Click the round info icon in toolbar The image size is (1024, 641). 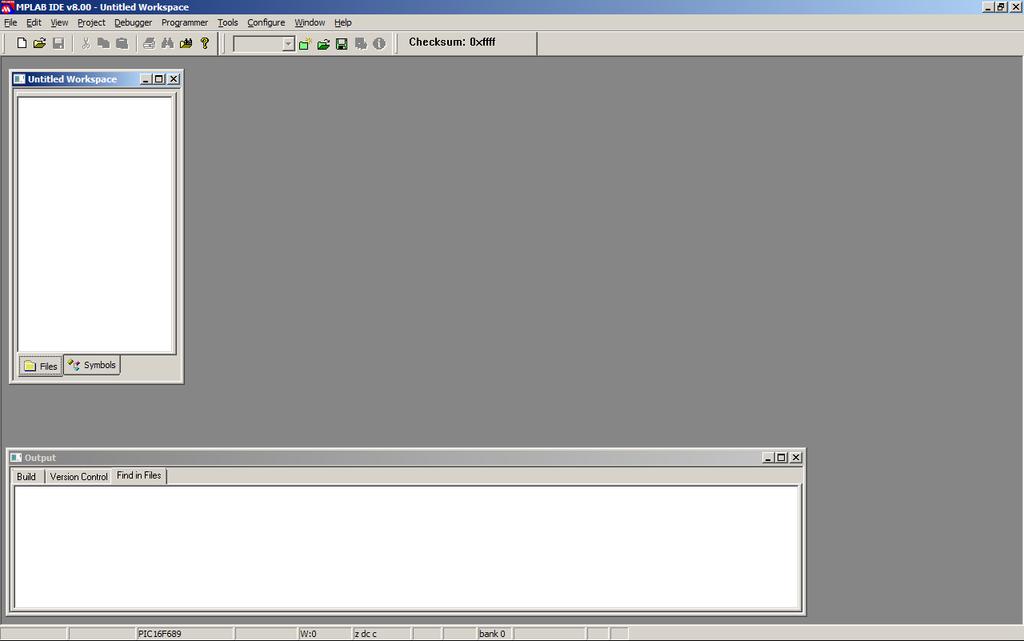379,44
